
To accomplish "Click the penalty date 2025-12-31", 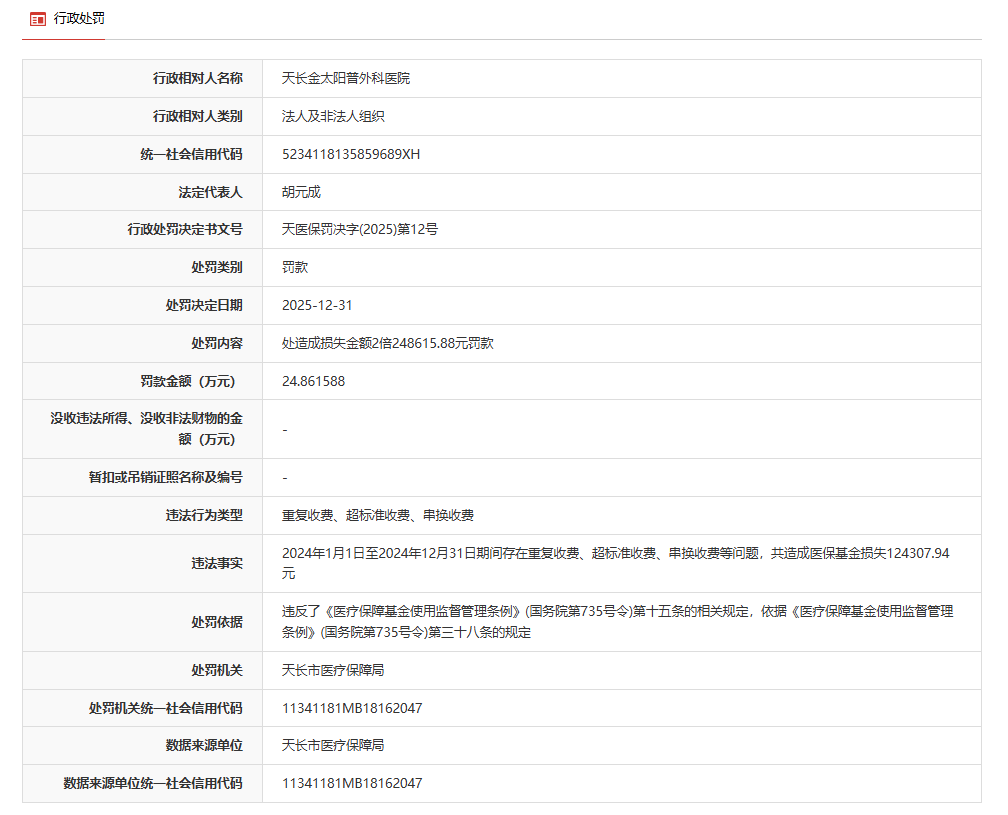I will 317,305.
